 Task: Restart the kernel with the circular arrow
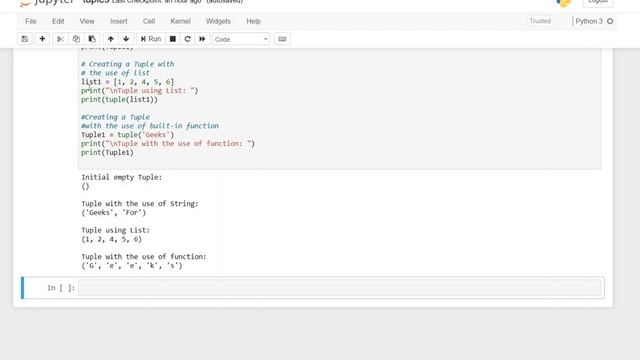tap(187, 39)
